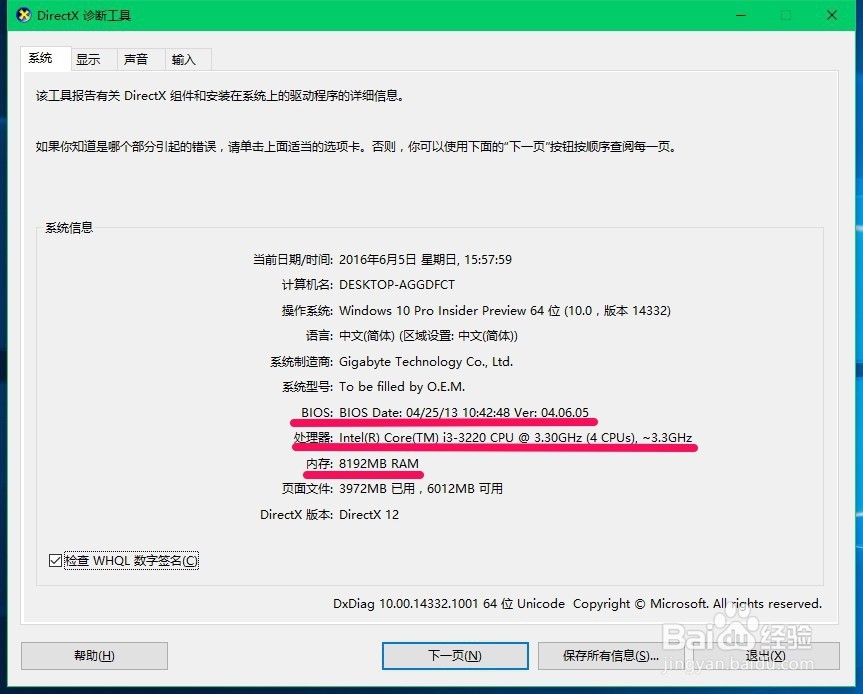Close the DirectX 诊断工具 window
This screenshot has width=863, height=694.
tap(832, 15)
